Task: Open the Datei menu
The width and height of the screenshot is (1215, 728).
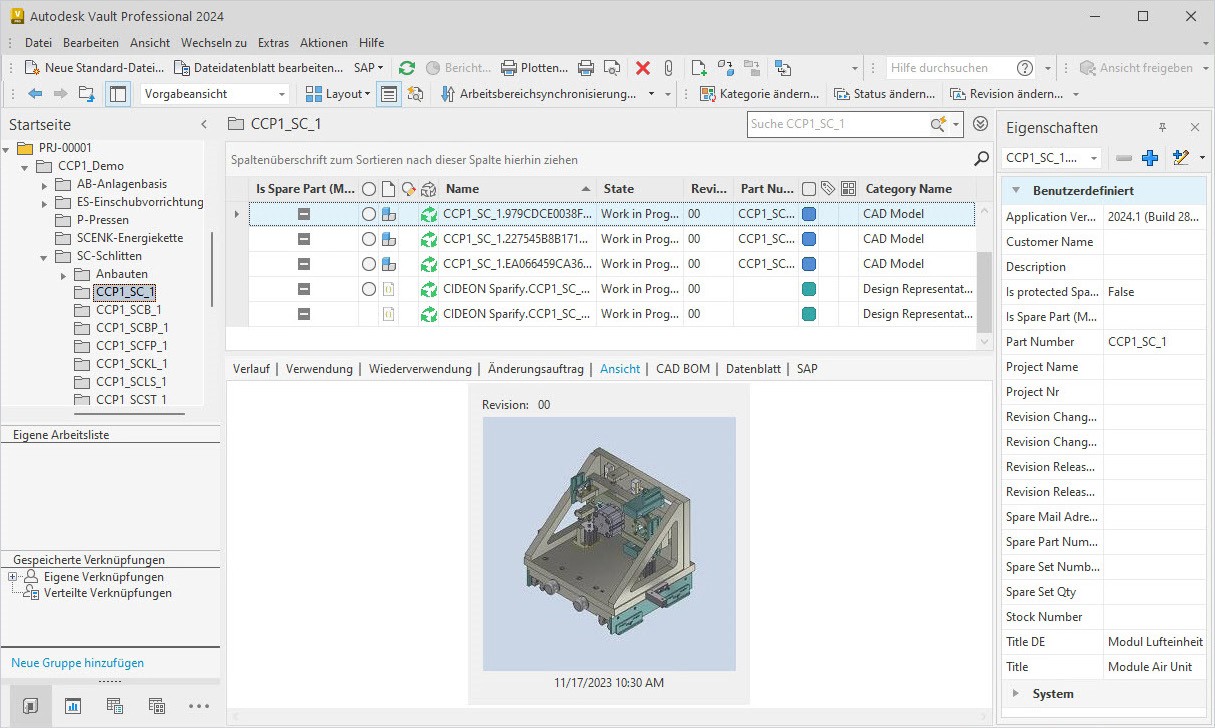Action: click(x=38, y=43)
